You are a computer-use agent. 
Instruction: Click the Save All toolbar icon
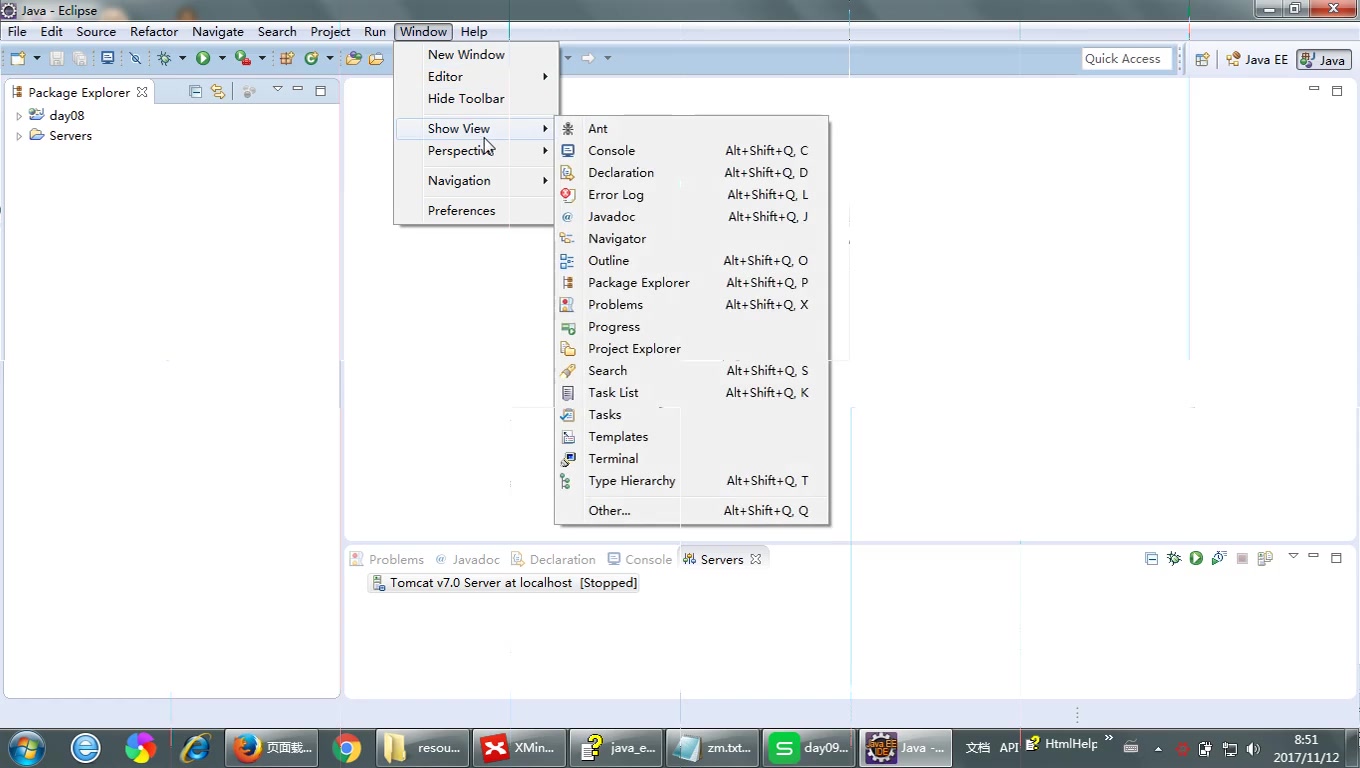pos(79,59)
